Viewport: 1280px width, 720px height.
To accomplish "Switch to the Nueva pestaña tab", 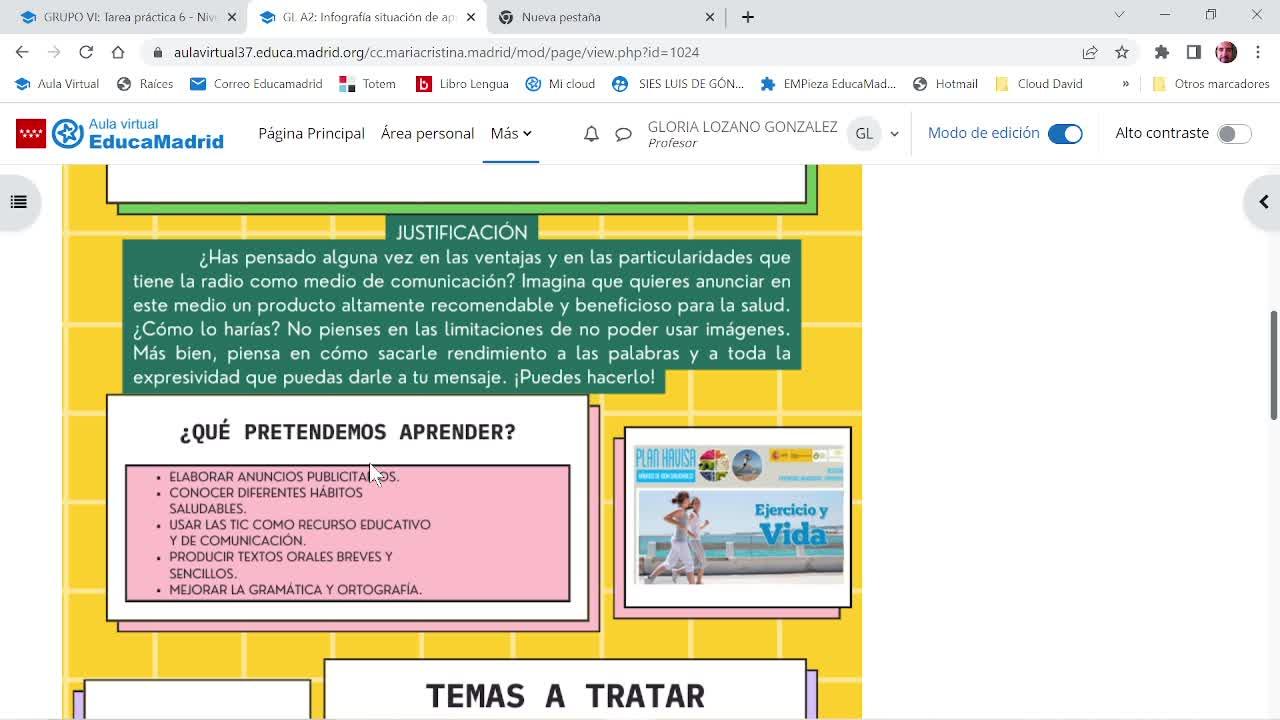I will pyautogui.click(x=606, y=17).
